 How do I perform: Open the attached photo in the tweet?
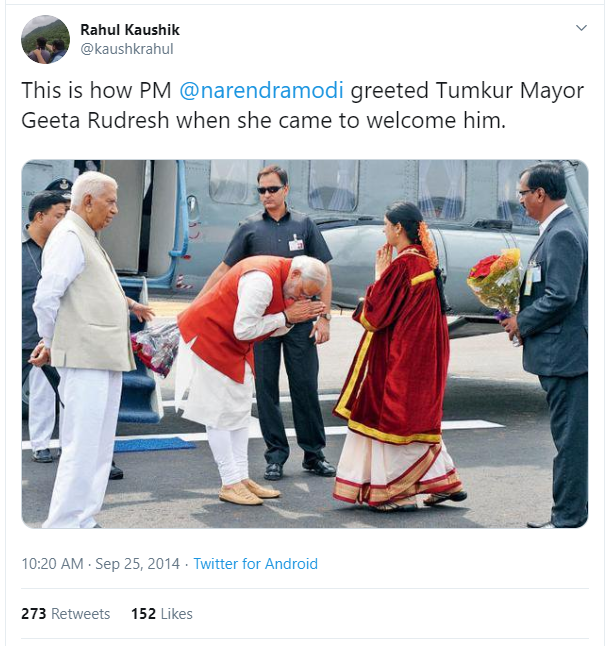coord(305,344)
